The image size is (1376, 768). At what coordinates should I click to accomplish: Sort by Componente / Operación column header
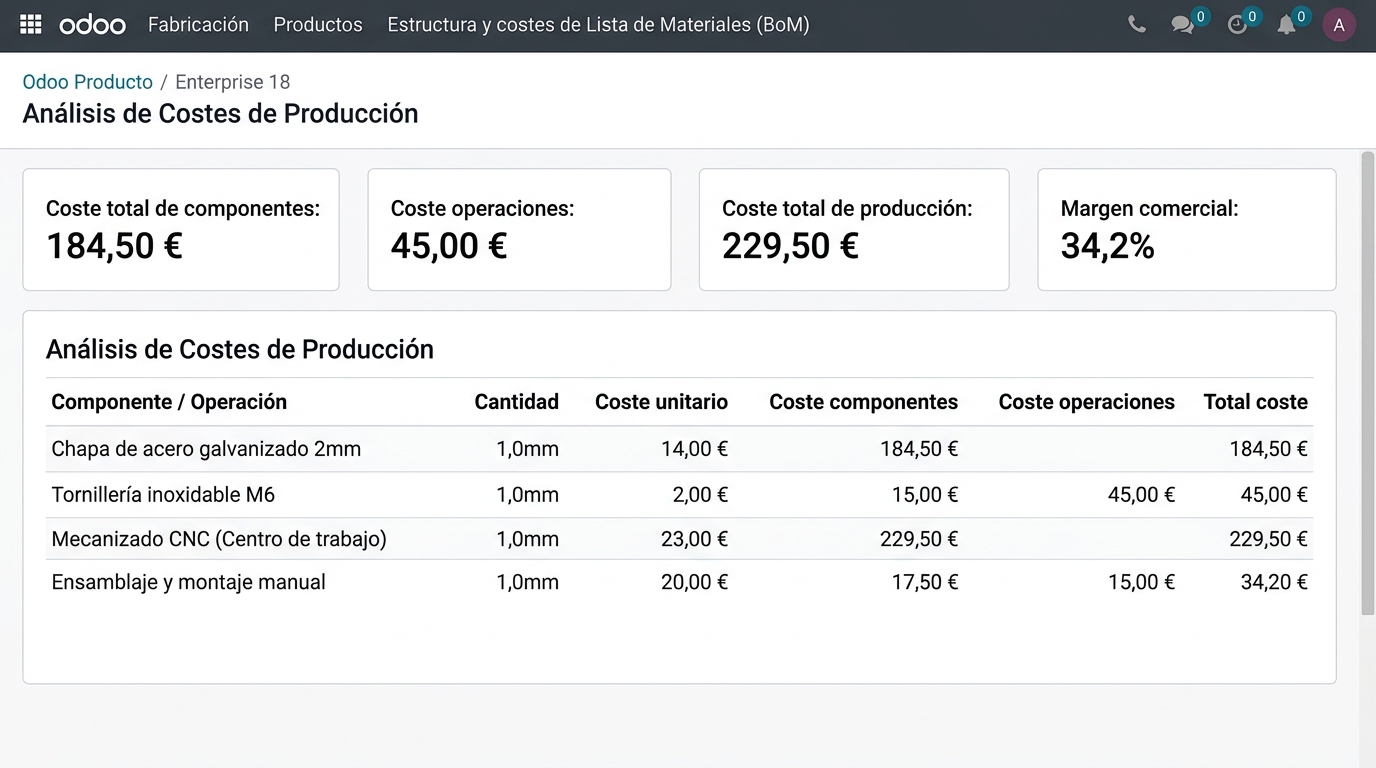[169, 402]
